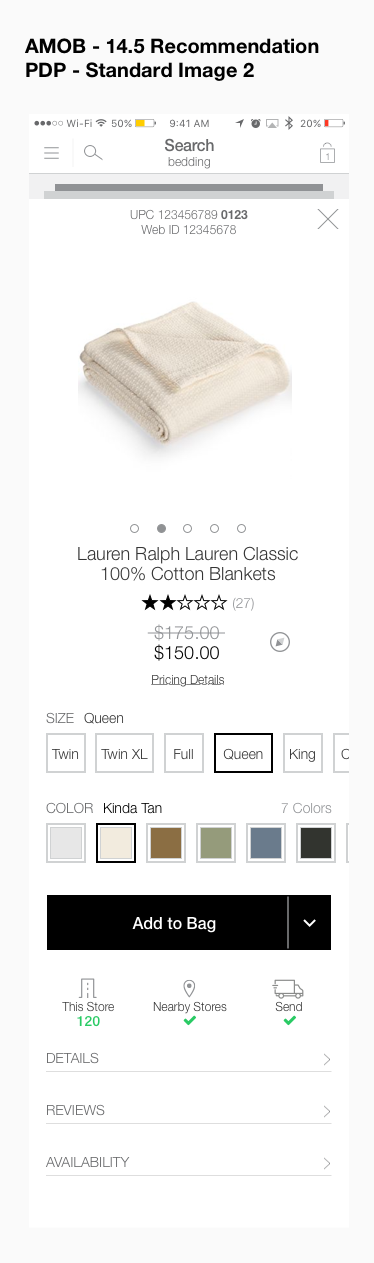Tap the Send delivery truck icon
This screenshot has height=1263, width=374.
[x=288, y=988]
